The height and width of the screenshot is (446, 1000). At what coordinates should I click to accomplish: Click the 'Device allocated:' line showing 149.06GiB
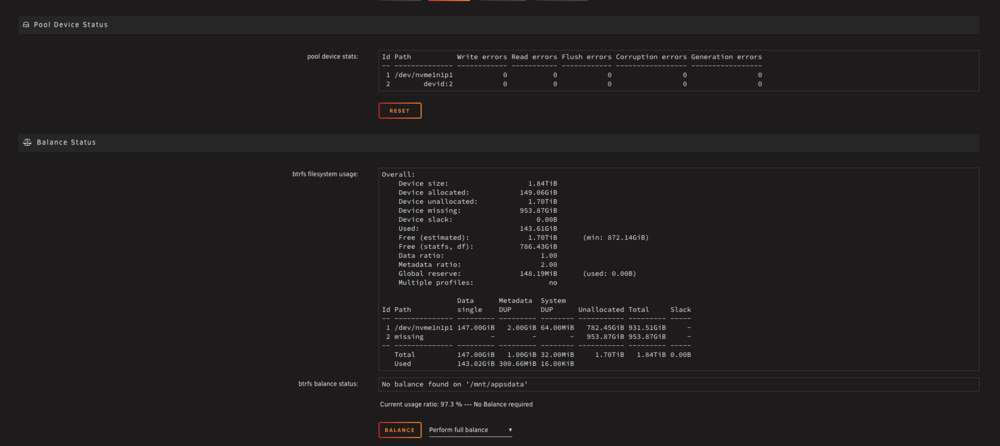[x=478, y=192]
